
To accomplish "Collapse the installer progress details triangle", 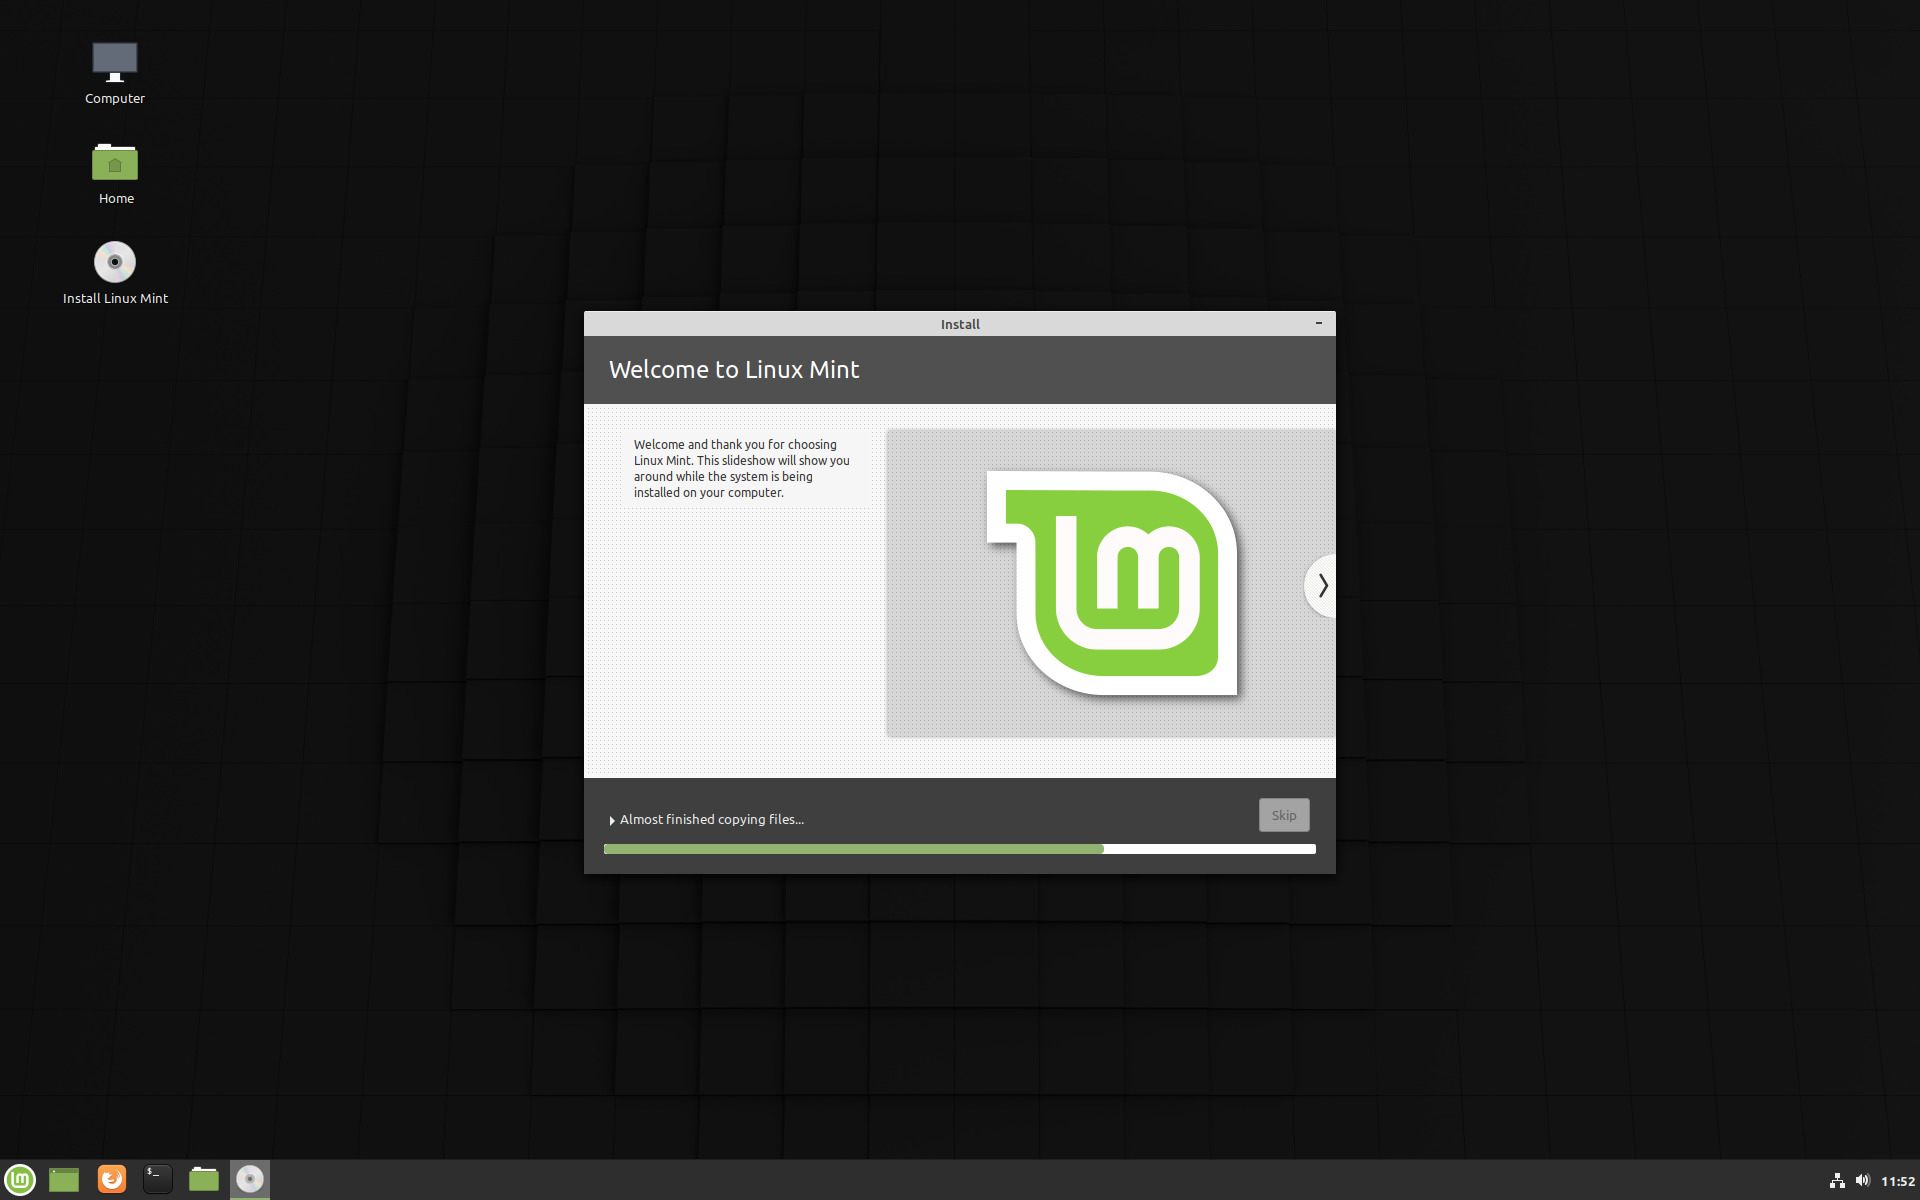I will pos(611,819).
